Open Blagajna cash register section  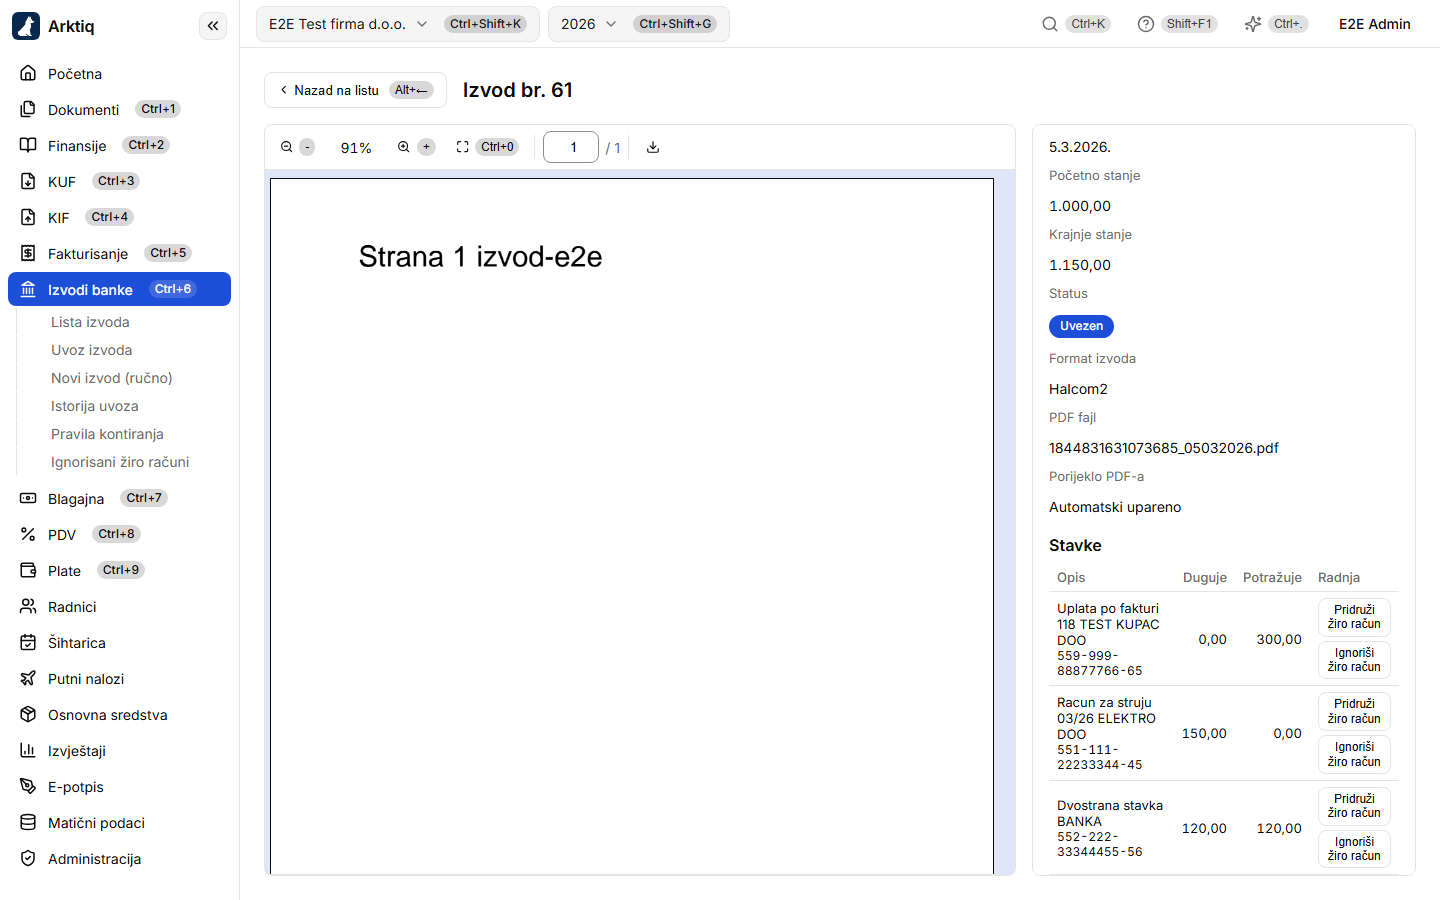point(119,498)
